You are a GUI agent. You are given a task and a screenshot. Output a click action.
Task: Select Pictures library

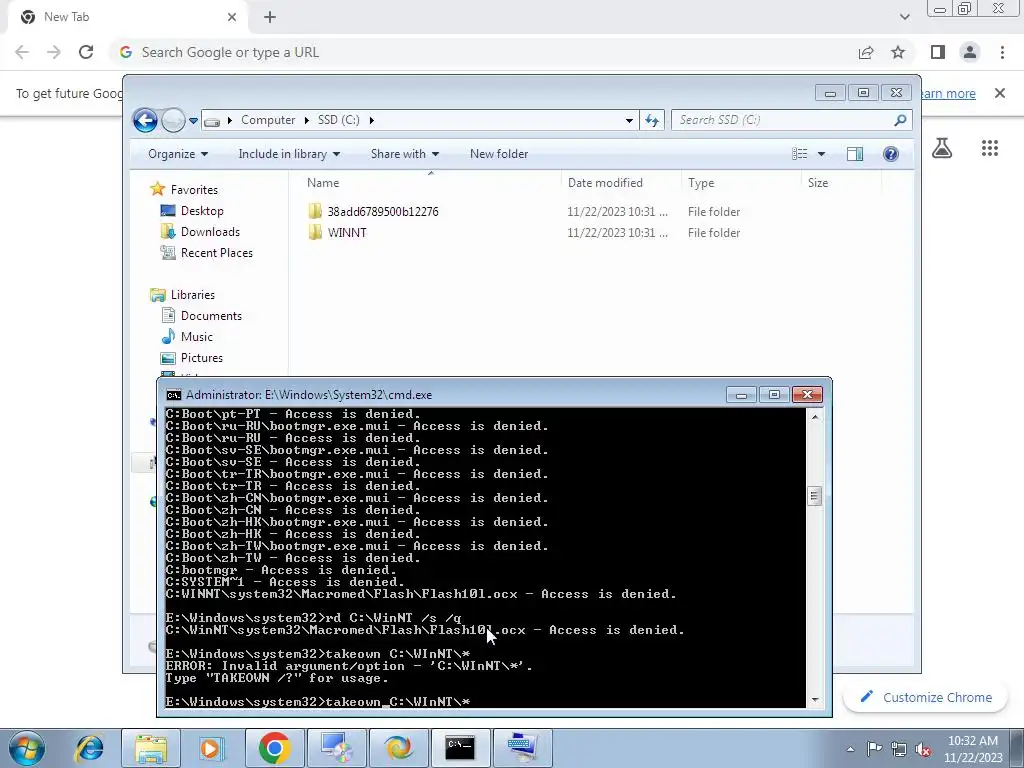click(201, 358)
